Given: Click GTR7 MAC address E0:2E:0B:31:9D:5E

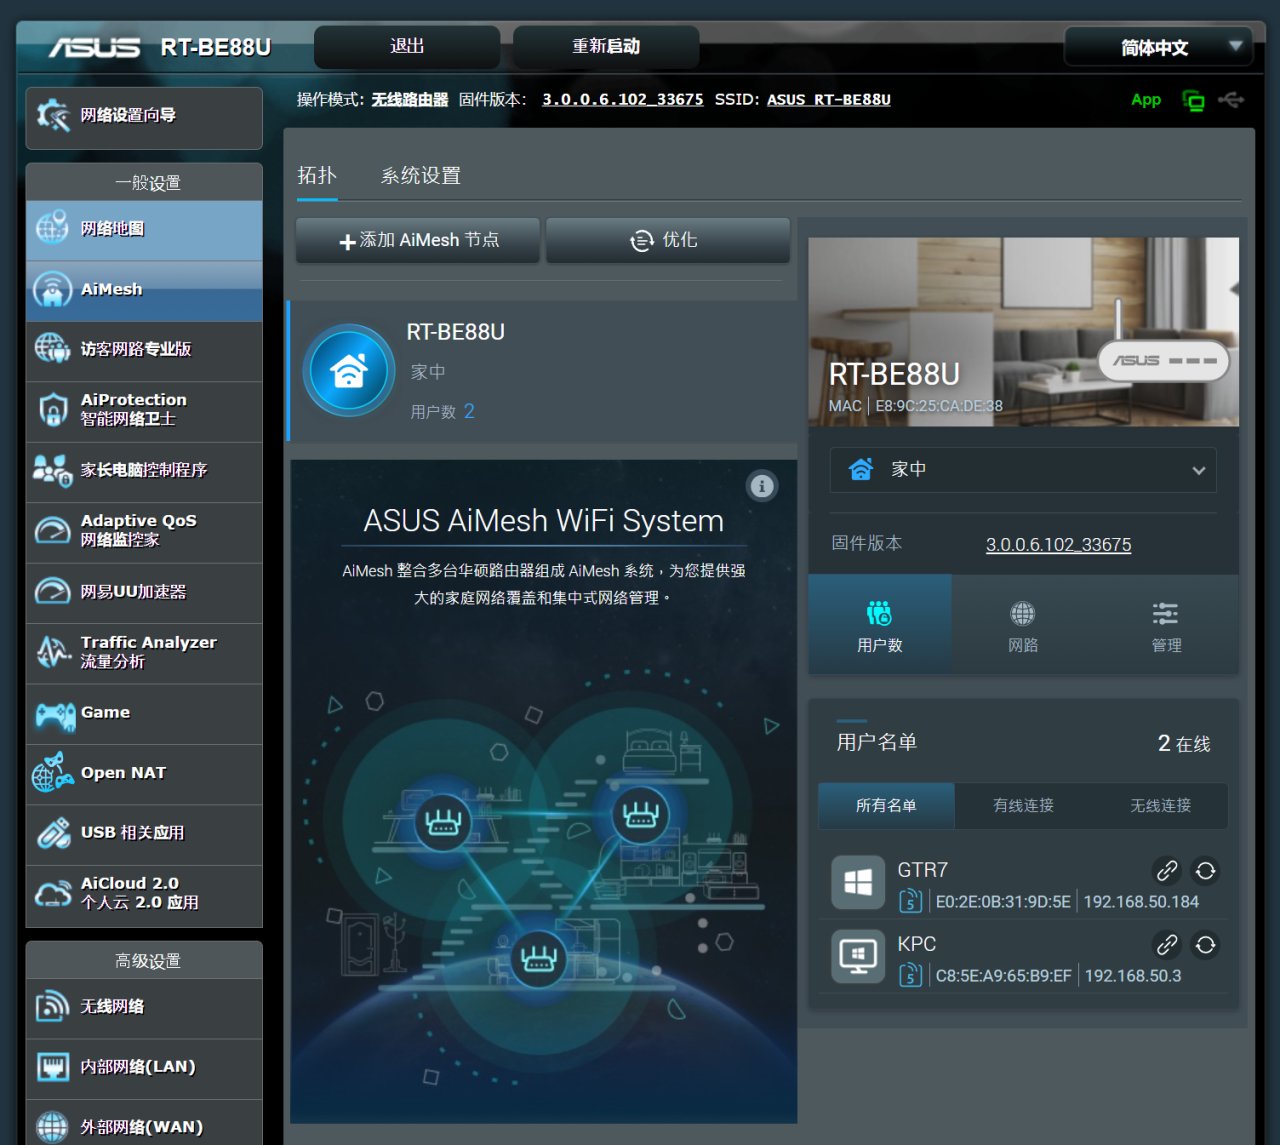Looking at the screenshot, I should coord(1003,902).
